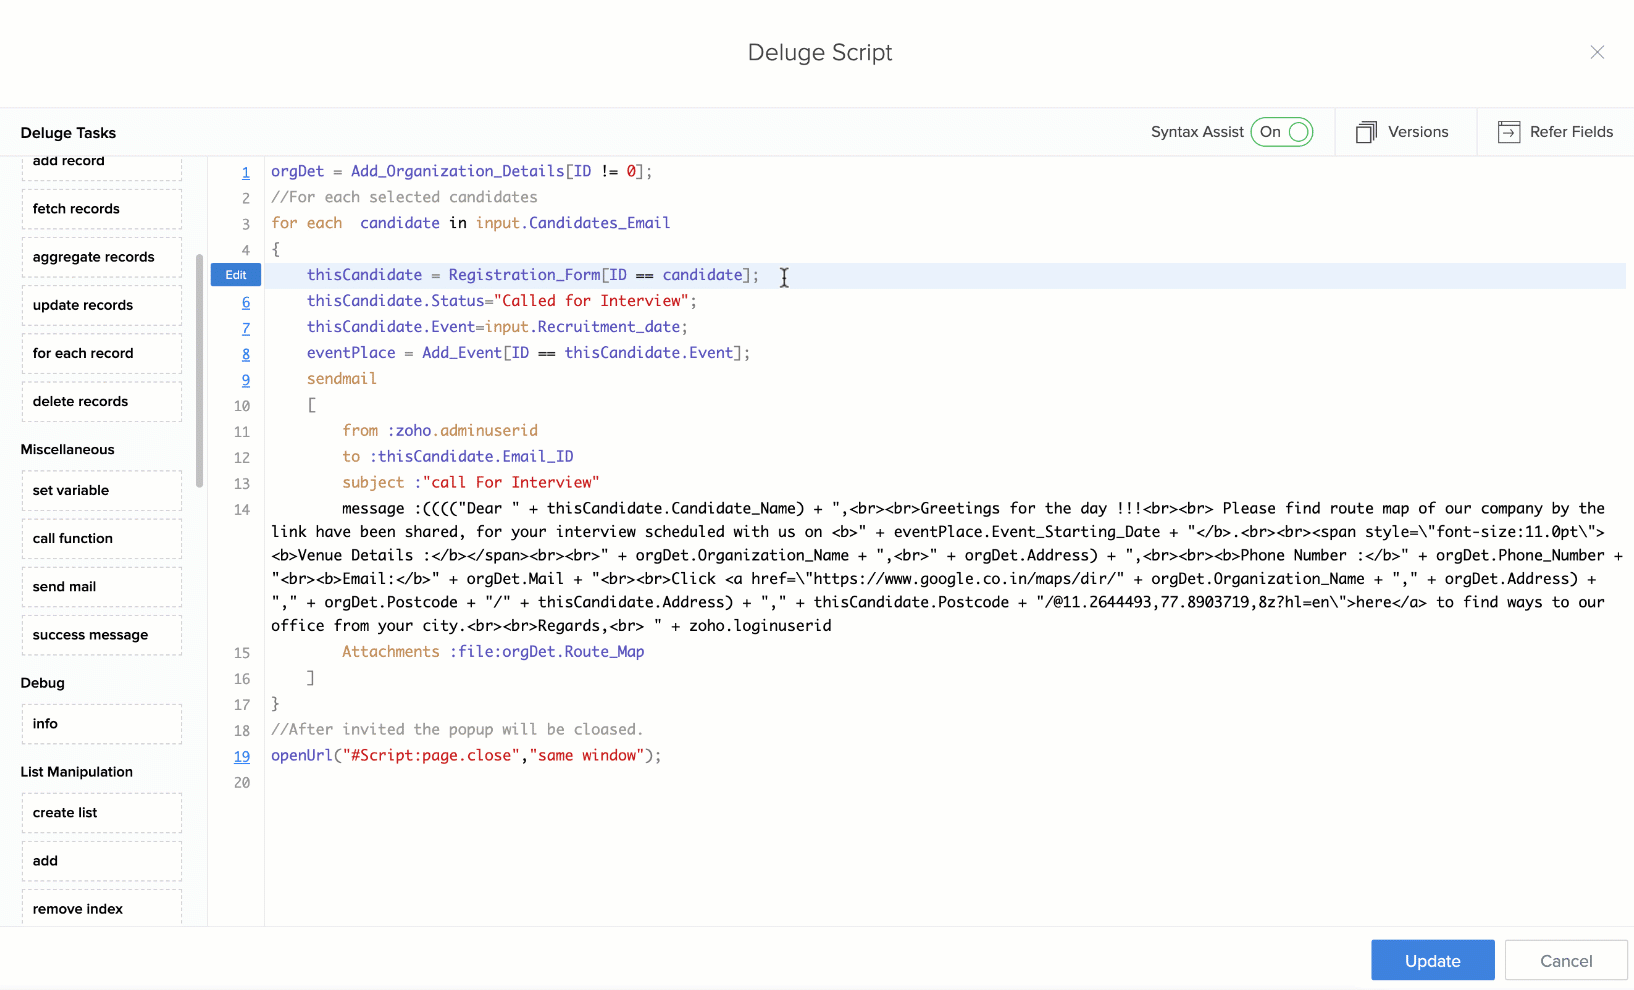
Task: Select the success message task
Action: point(101,635)
